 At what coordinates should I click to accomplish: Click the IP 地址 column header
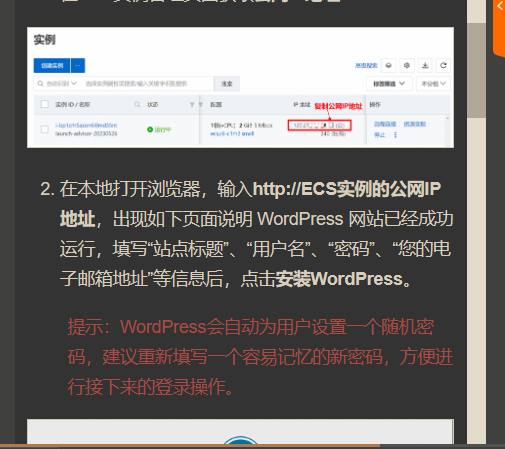pyautogui.click(x=302, y=105)
